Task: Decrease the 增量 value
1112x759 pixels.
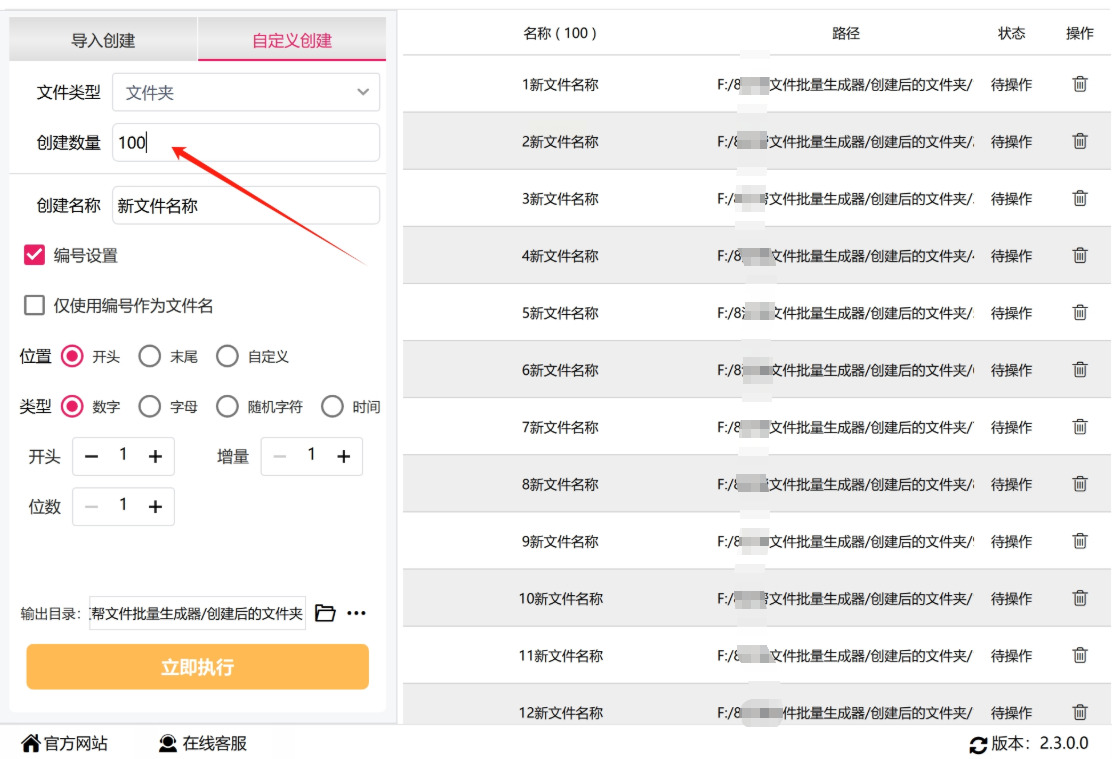Action: [x=280, y=456]
